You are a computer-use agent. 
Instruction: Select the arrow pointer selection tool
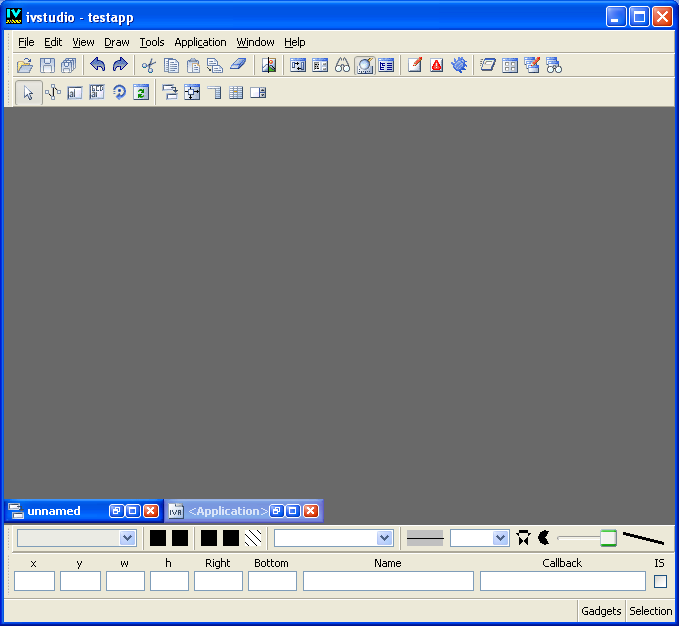(28, 93)
